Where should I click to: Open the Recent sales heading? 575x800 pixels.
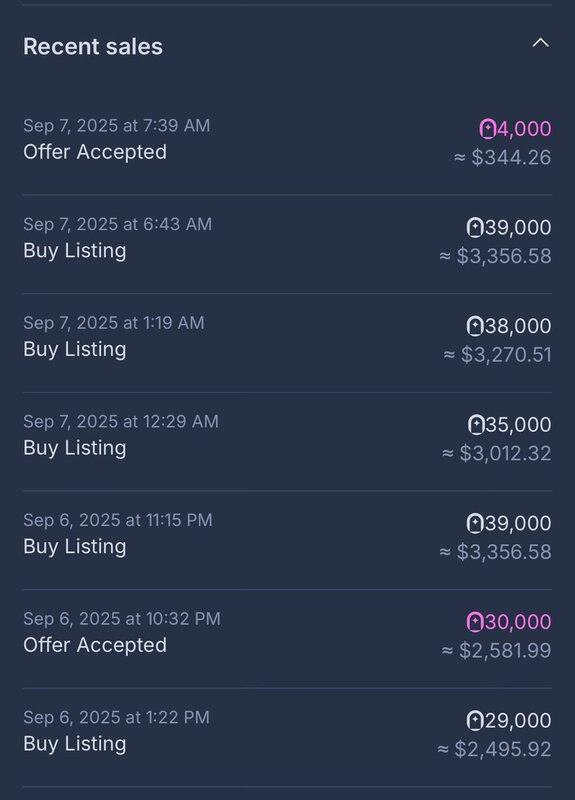93,46
